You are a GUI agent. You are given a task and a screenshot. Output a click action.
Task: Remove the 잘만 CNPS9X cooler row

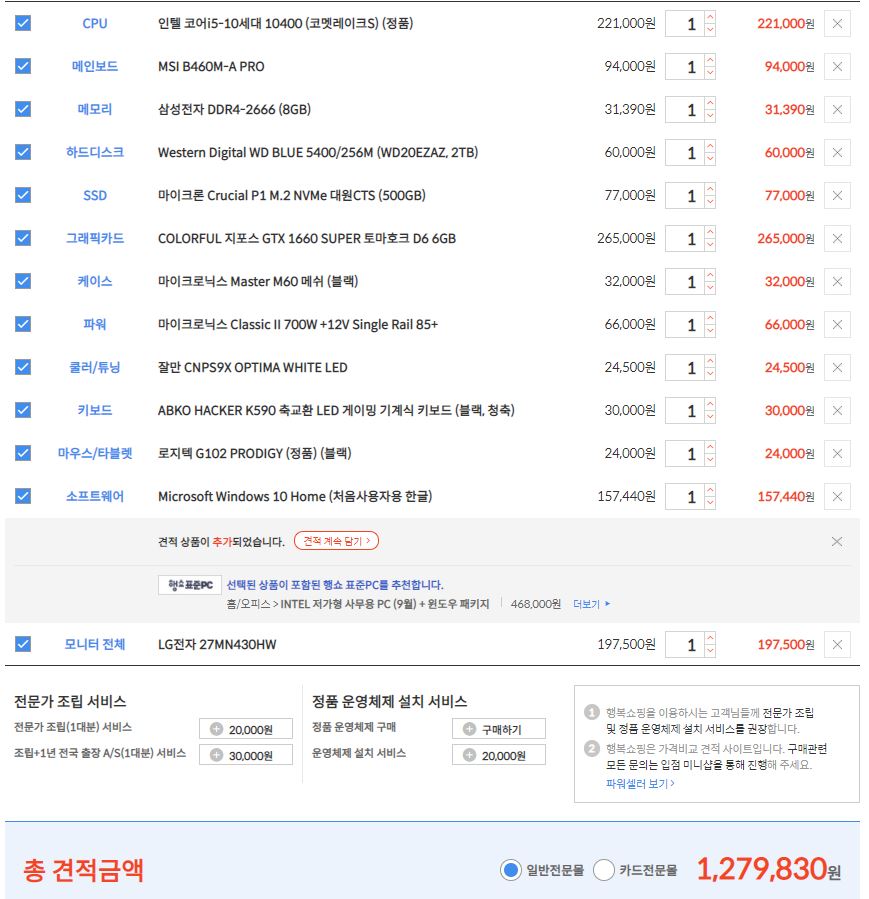coord(837,368)
